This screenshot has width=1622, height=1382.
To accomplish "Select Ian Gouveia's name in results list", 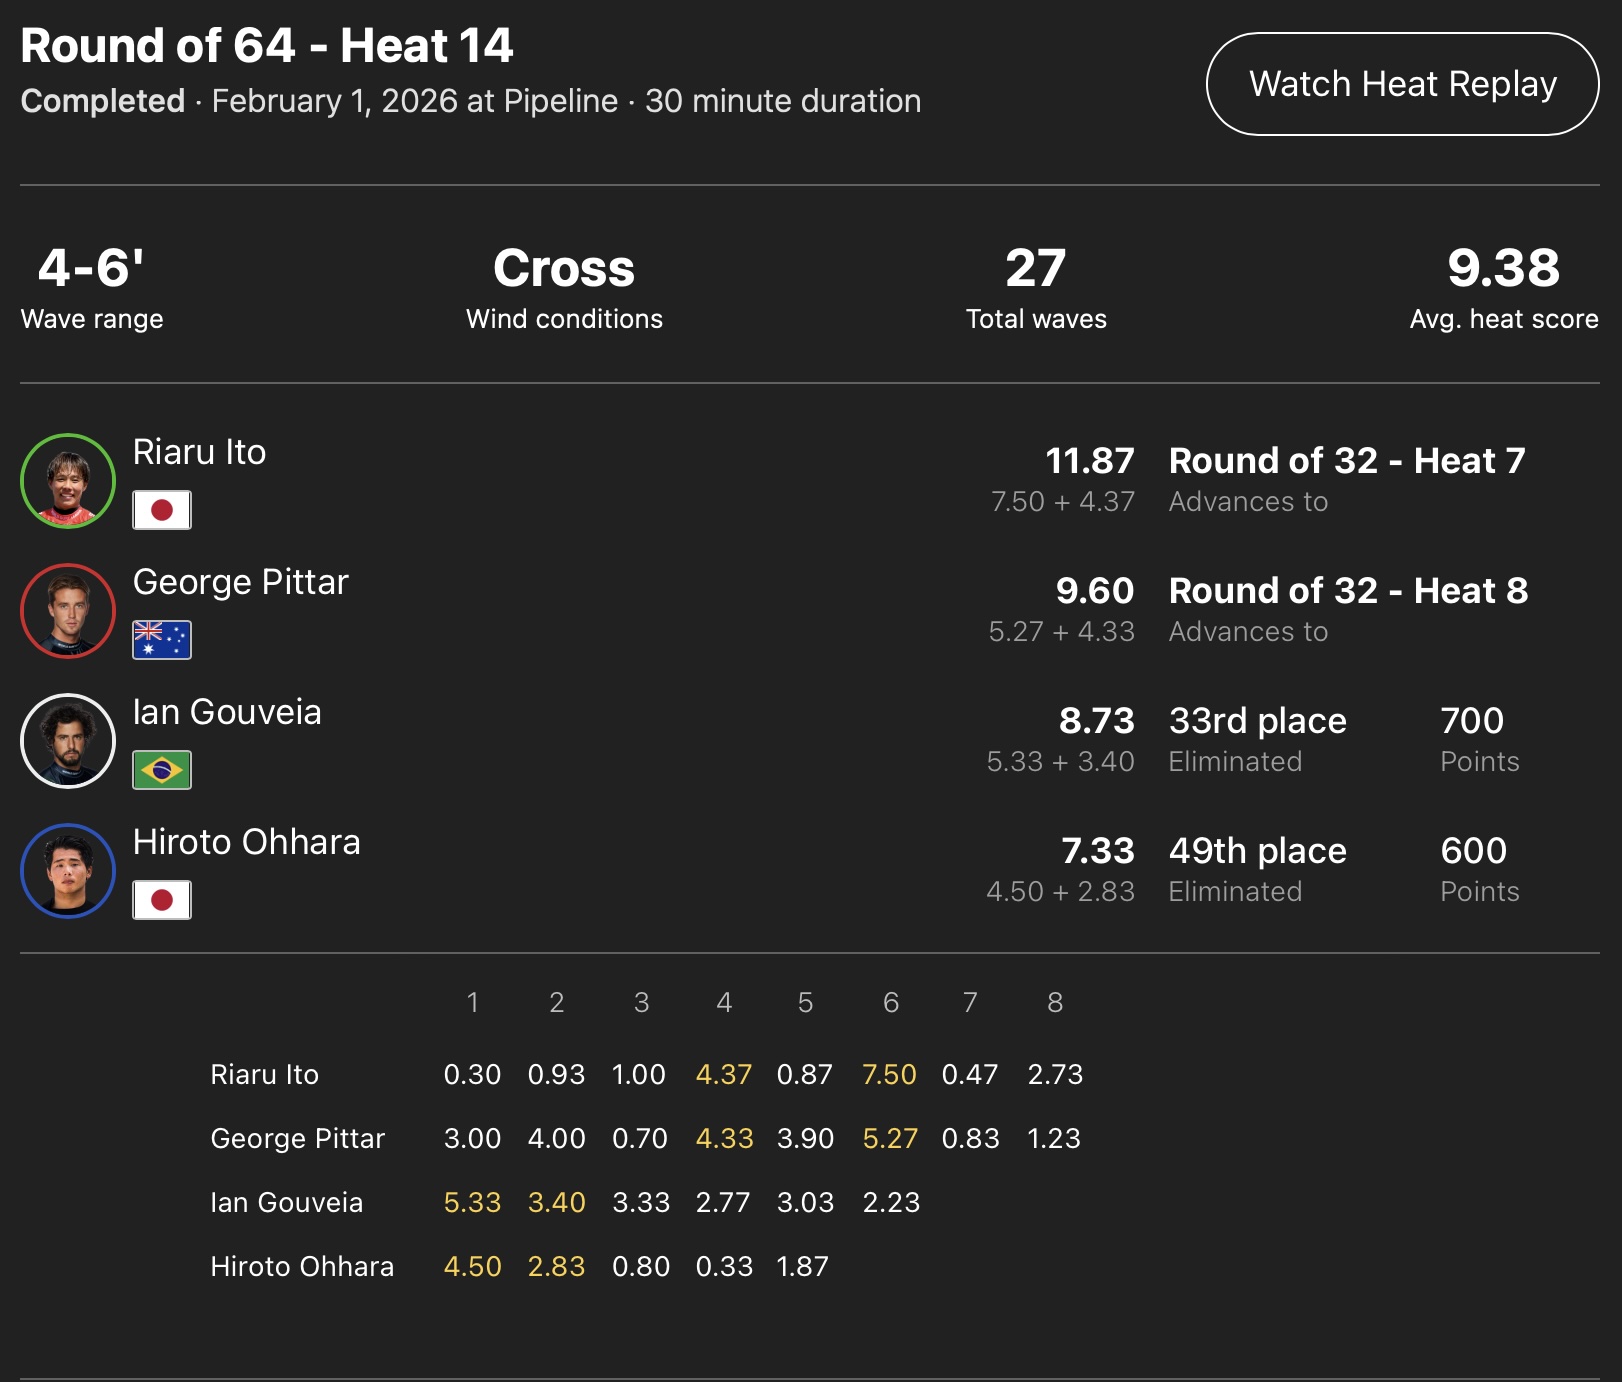I will [x=227, y=712].
